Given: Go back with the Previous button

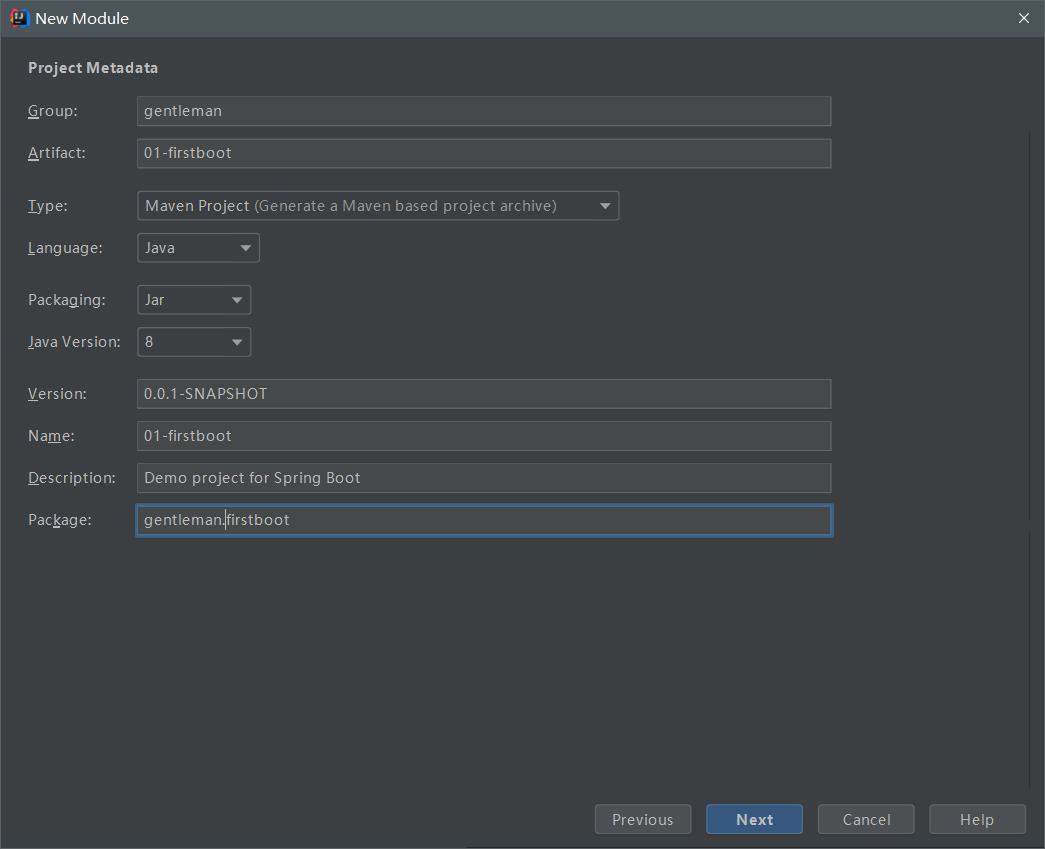Looking at the screenshot, I should click(x=642, y=820).
